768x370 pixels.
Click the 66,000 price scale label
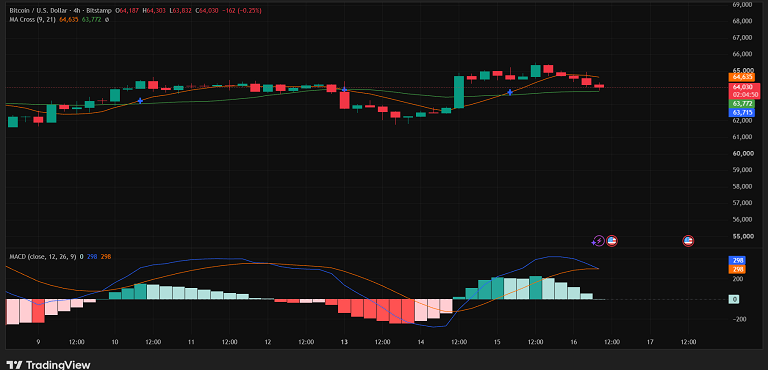coord(742,54)
